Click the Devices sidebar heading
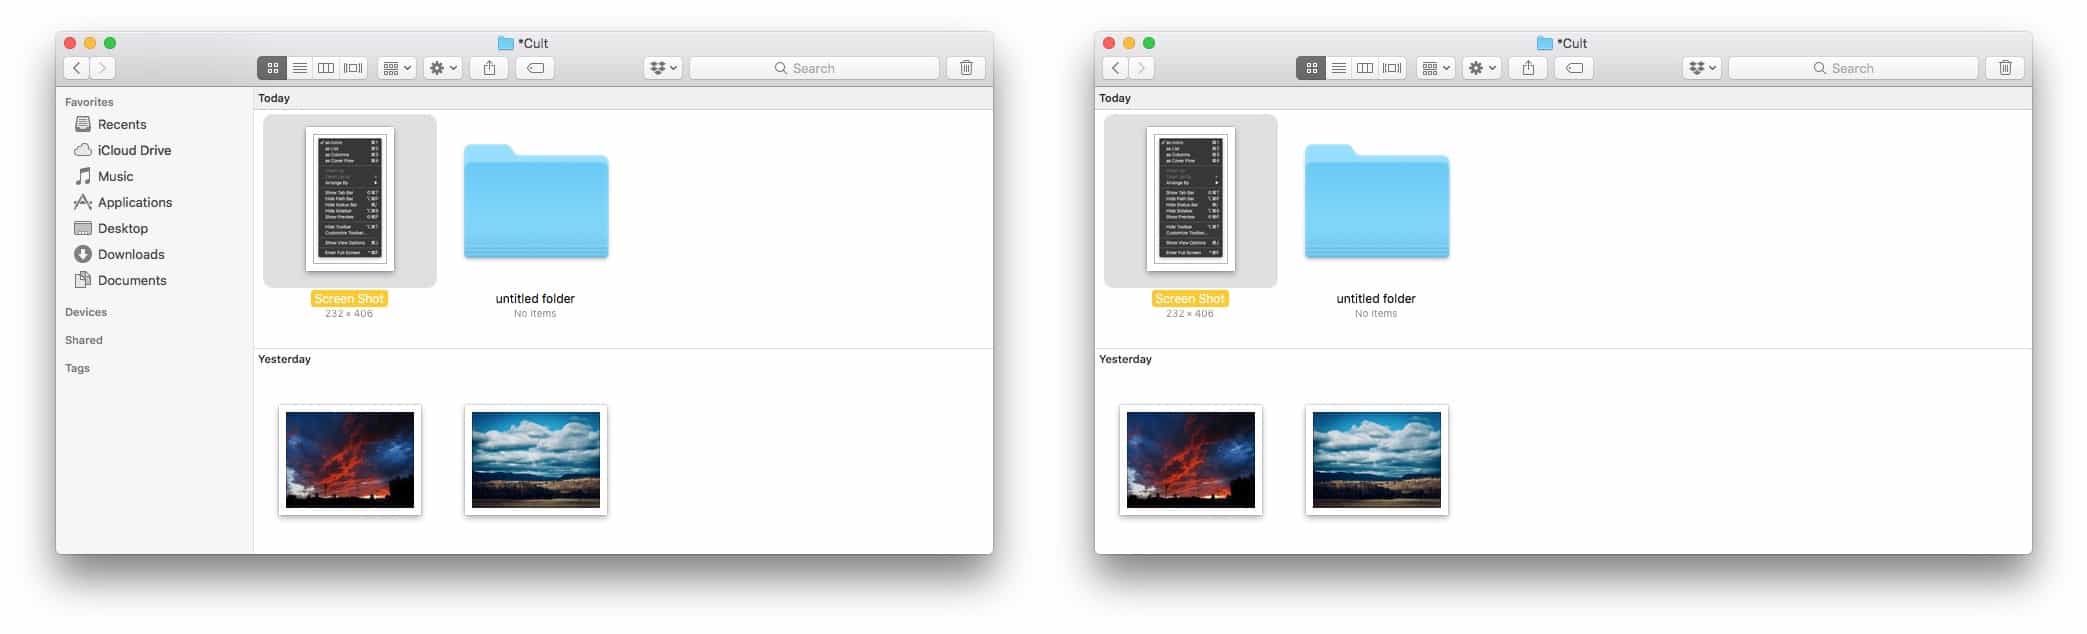Image resolution: width=2087 pixels, height=634 pixels. pos(86,312)
